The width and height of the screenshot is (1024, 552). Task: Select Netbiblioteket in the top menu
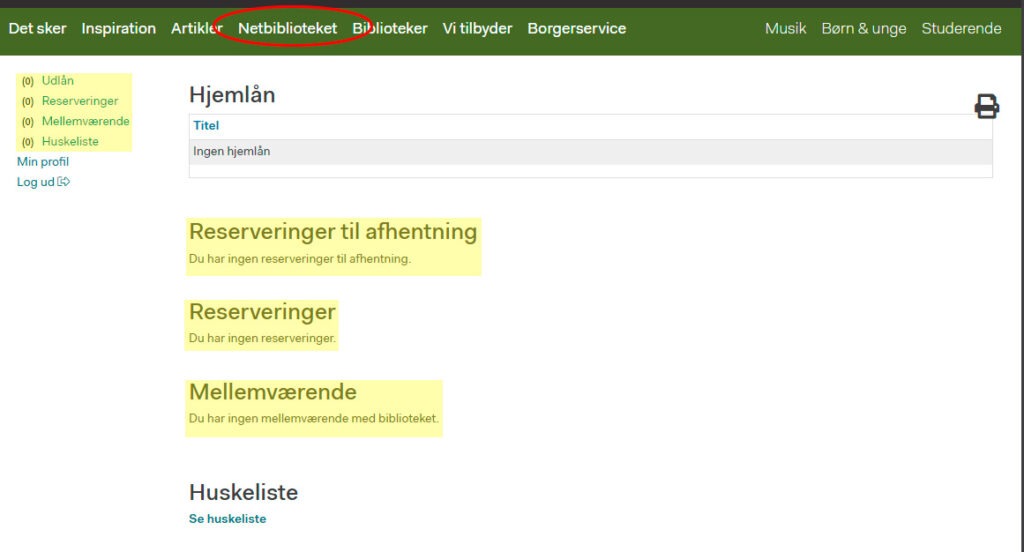[x=287, y=28]
